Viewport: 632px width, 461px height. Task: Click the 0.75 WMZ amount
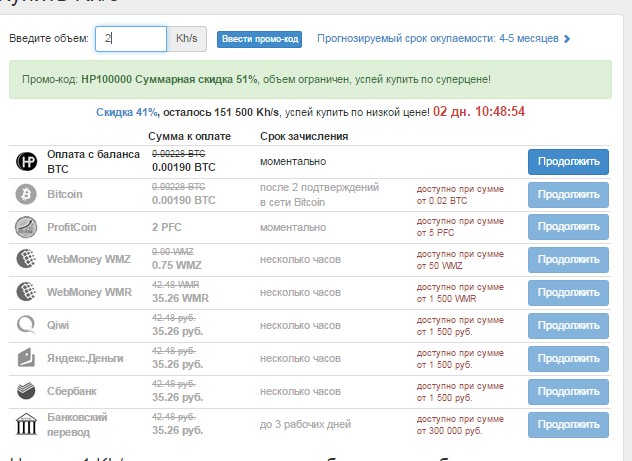click(177, 265)
